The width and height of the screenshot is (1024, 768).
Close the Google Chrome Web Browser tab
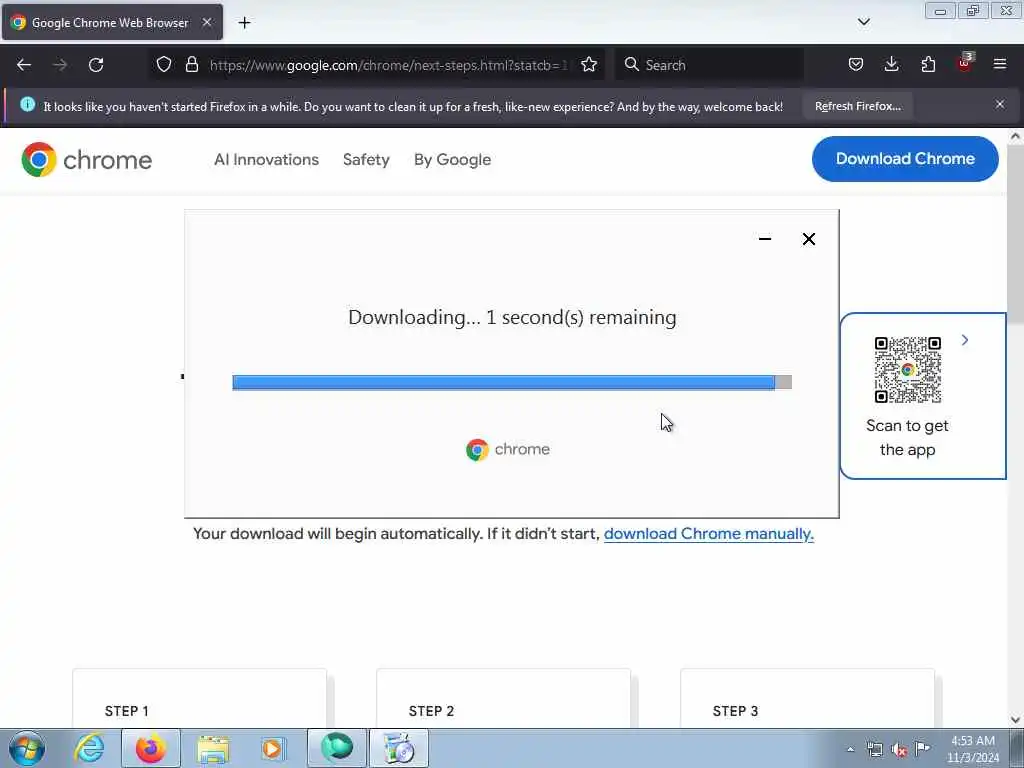pyautogui.click(x=206, y=22)
